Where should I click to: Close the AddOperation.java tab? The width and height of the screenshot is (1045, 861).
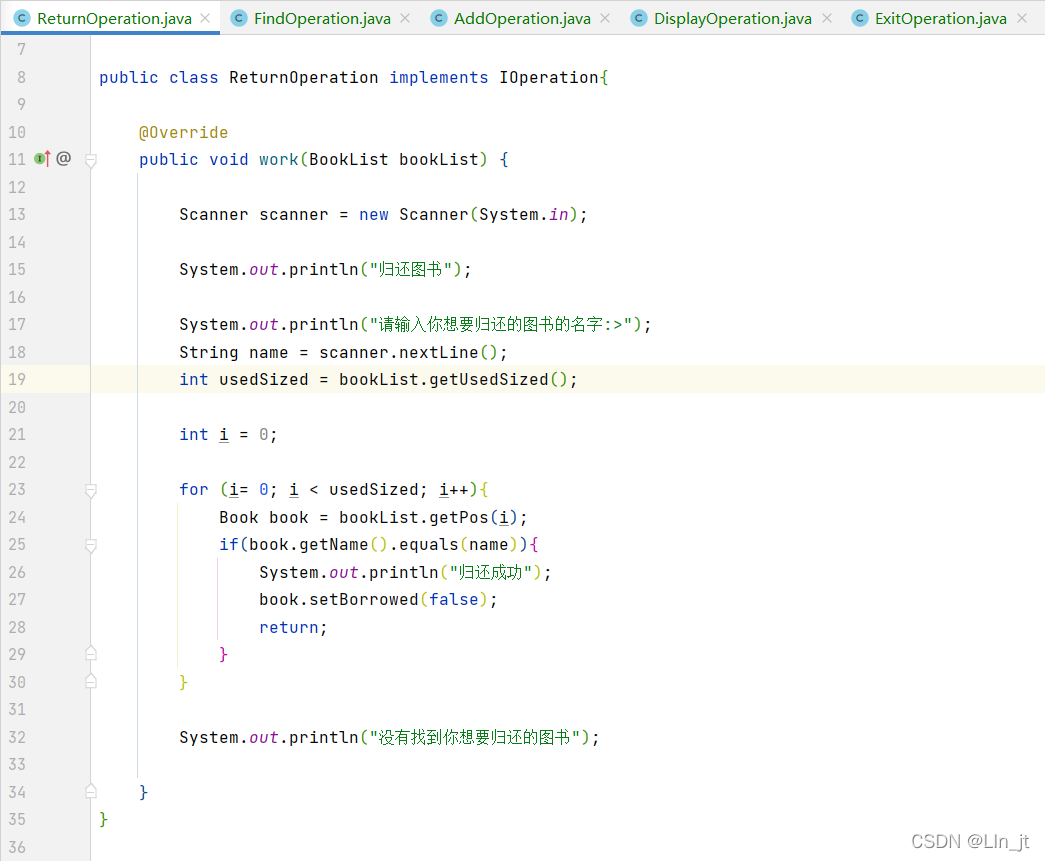(604, 19)
